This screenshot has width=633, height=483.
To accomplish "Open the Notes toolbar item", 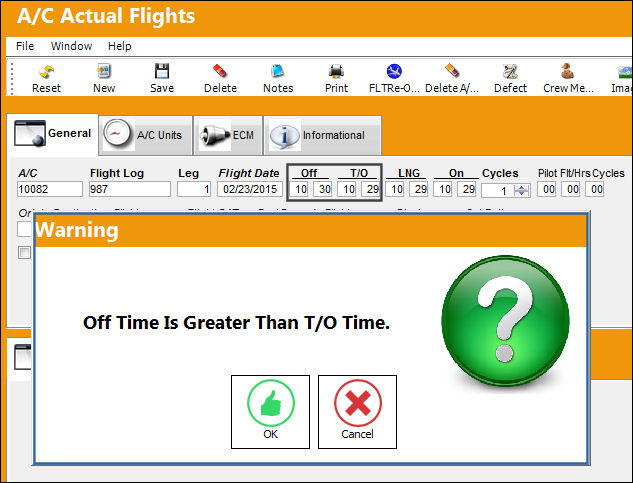I will coord(278,78).
